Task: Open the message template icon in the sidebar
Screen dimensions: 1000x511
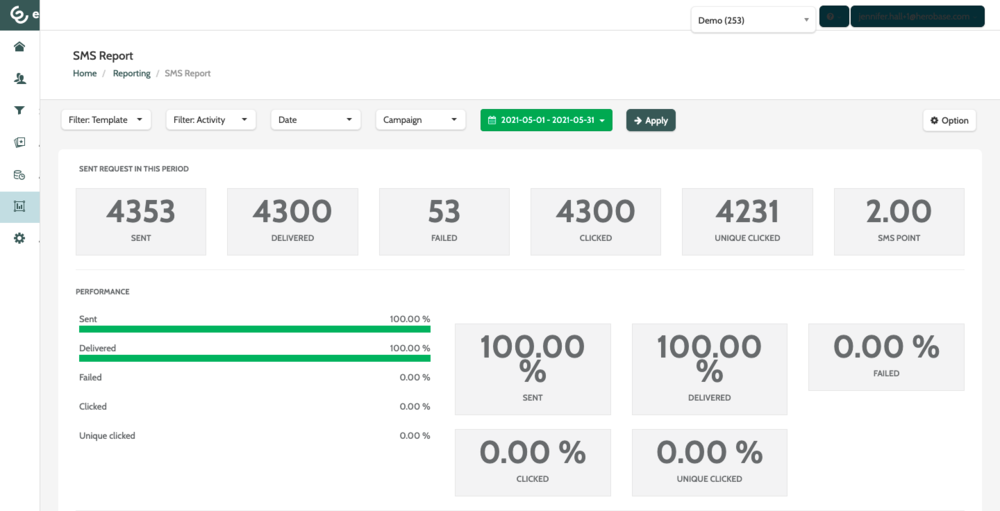Action: (x=19, y=143)
